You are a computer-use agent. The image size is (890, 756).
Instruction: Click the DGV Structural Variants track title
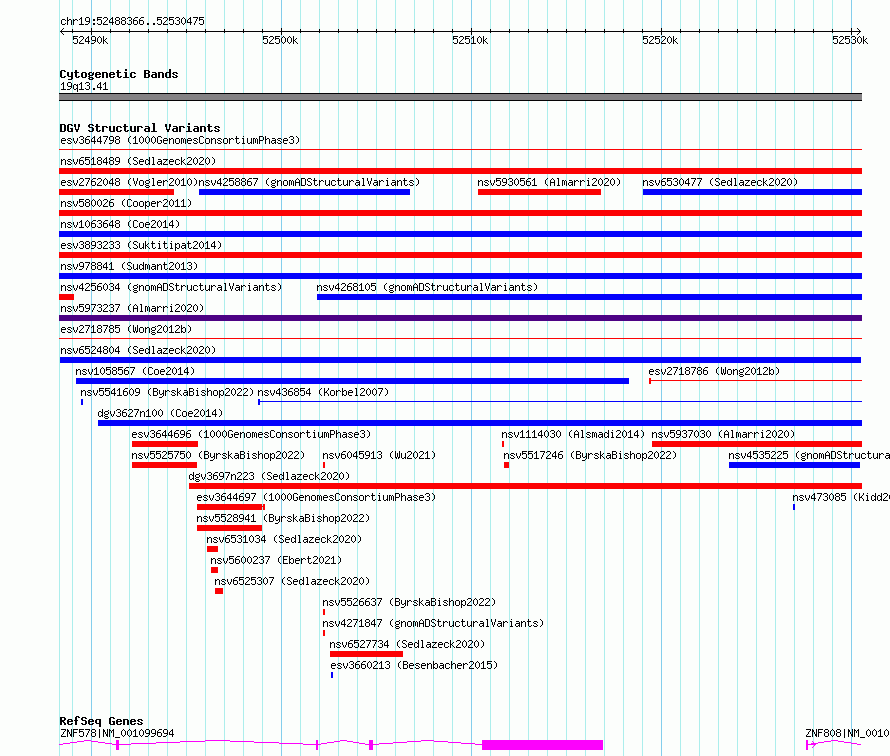[x=140, y=128]
